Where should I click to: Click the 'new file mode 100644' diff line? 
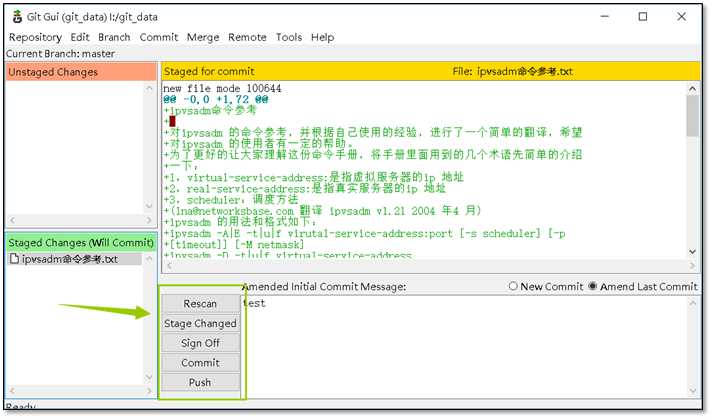point(222,88)
